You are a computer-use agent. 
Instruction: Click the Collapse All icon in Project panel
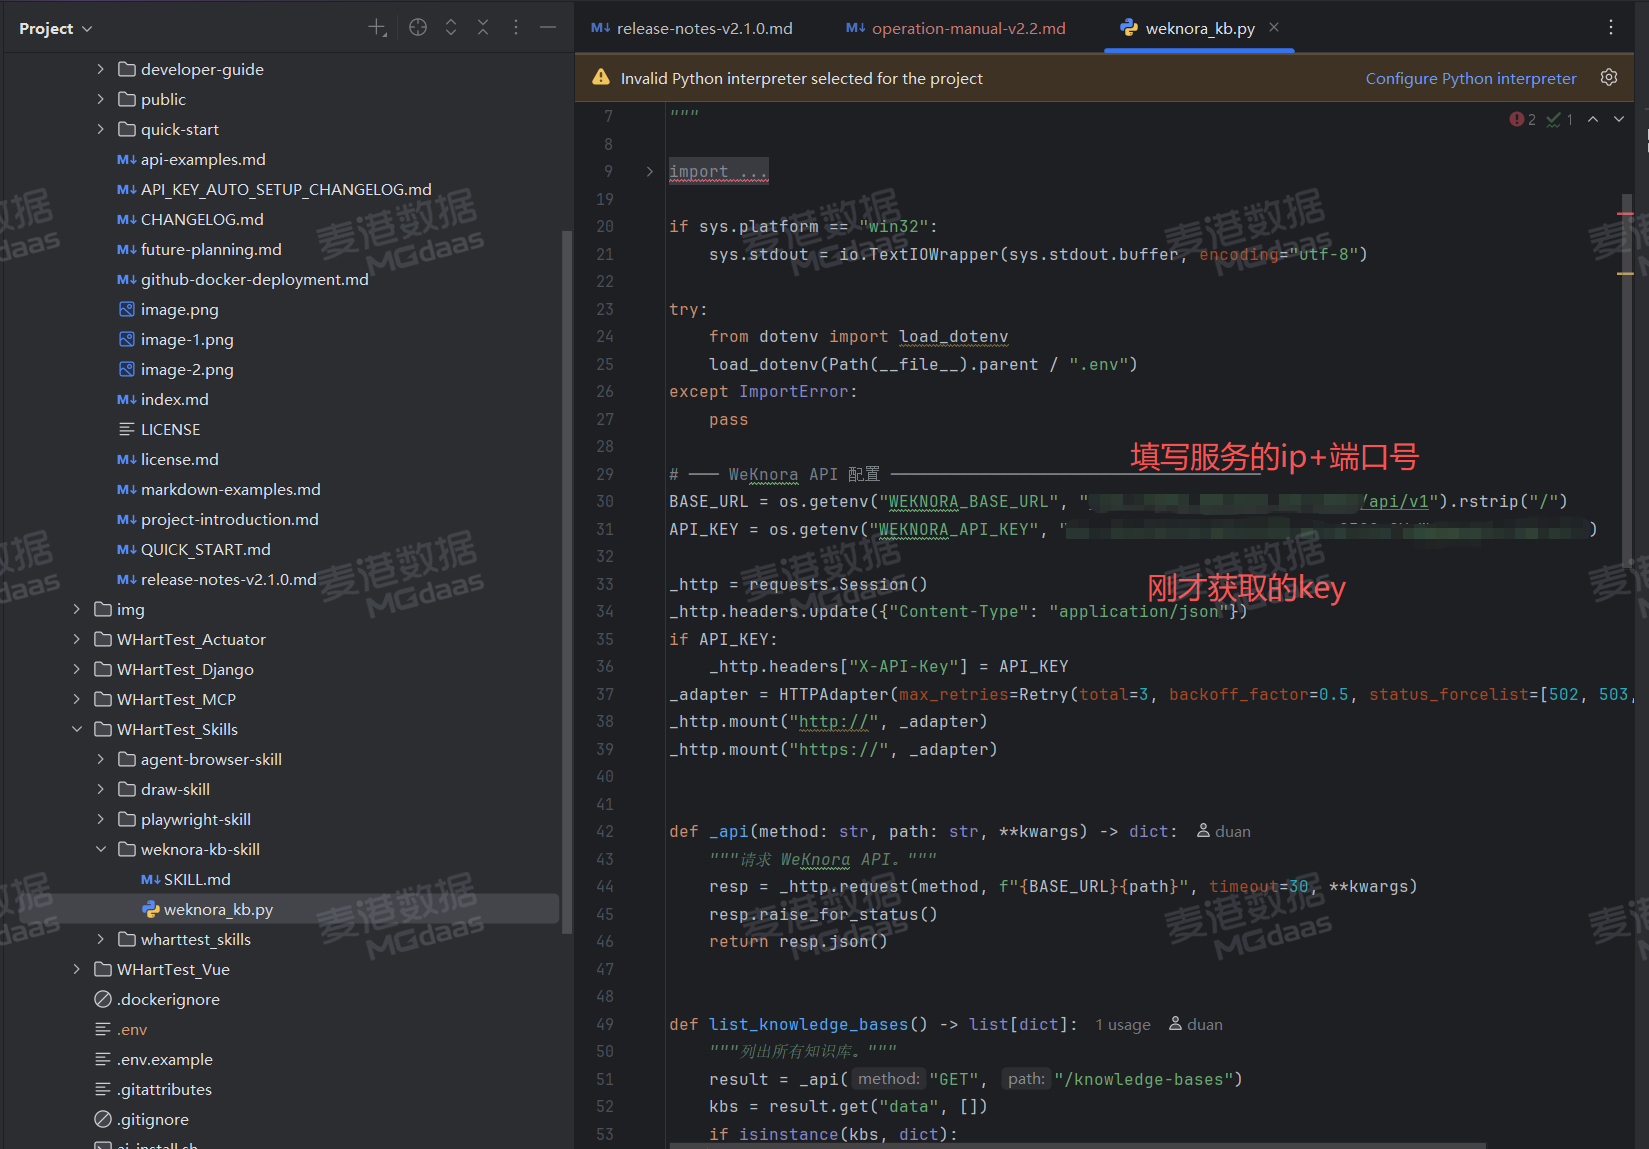click(483, 28)
